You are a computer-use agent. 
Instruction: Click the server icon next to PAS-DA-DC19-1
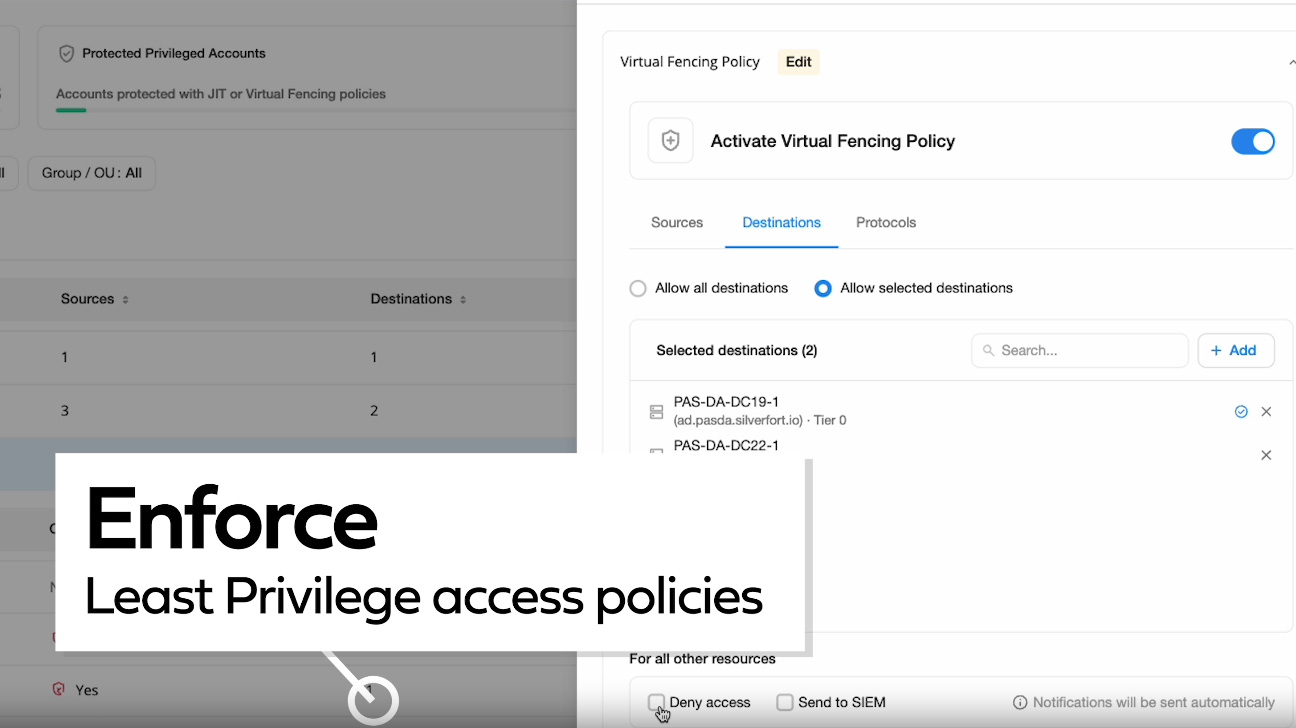656,411
